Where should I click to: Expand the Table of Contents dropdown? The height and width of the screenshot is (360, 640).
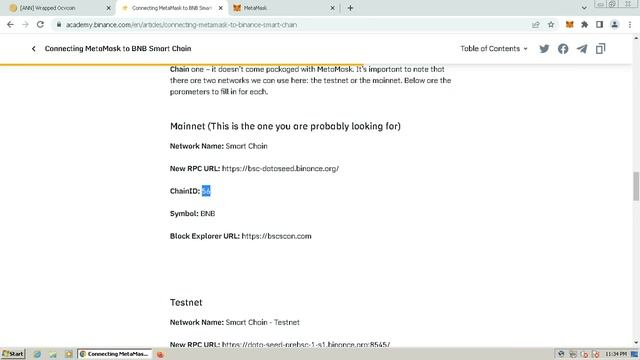pos(494,49)
